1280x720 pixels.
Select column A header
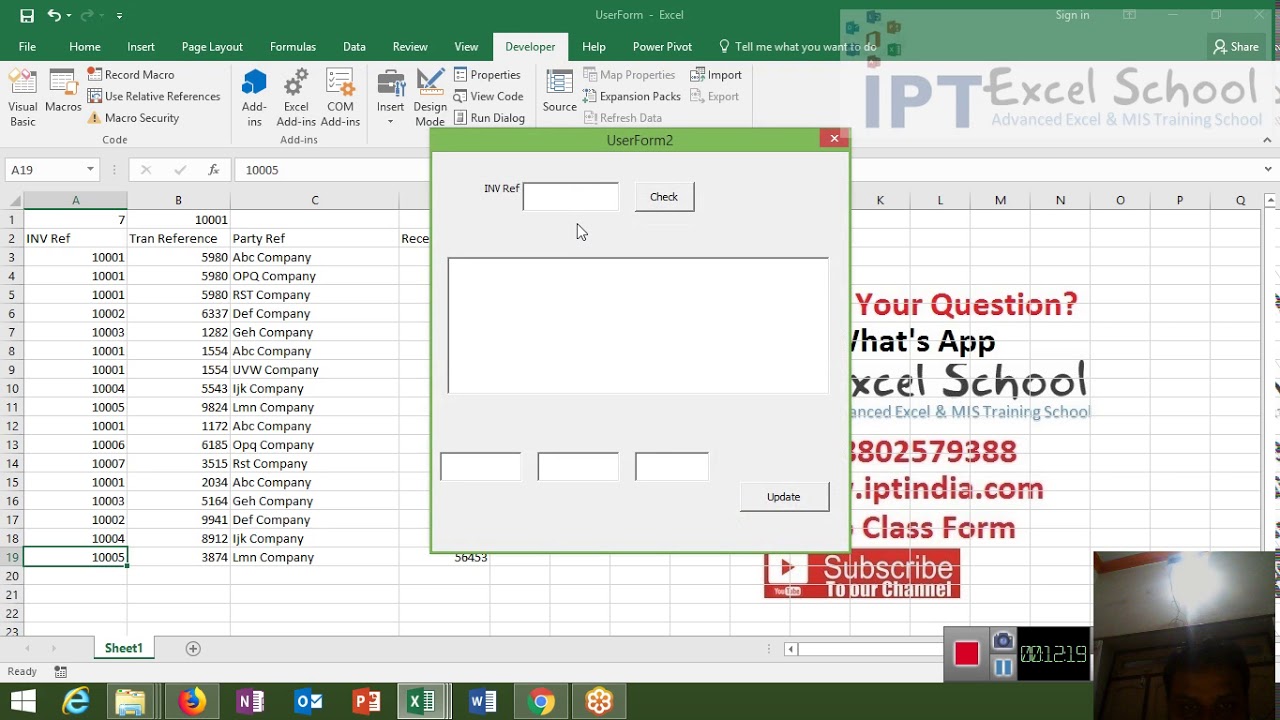point(75,200)
